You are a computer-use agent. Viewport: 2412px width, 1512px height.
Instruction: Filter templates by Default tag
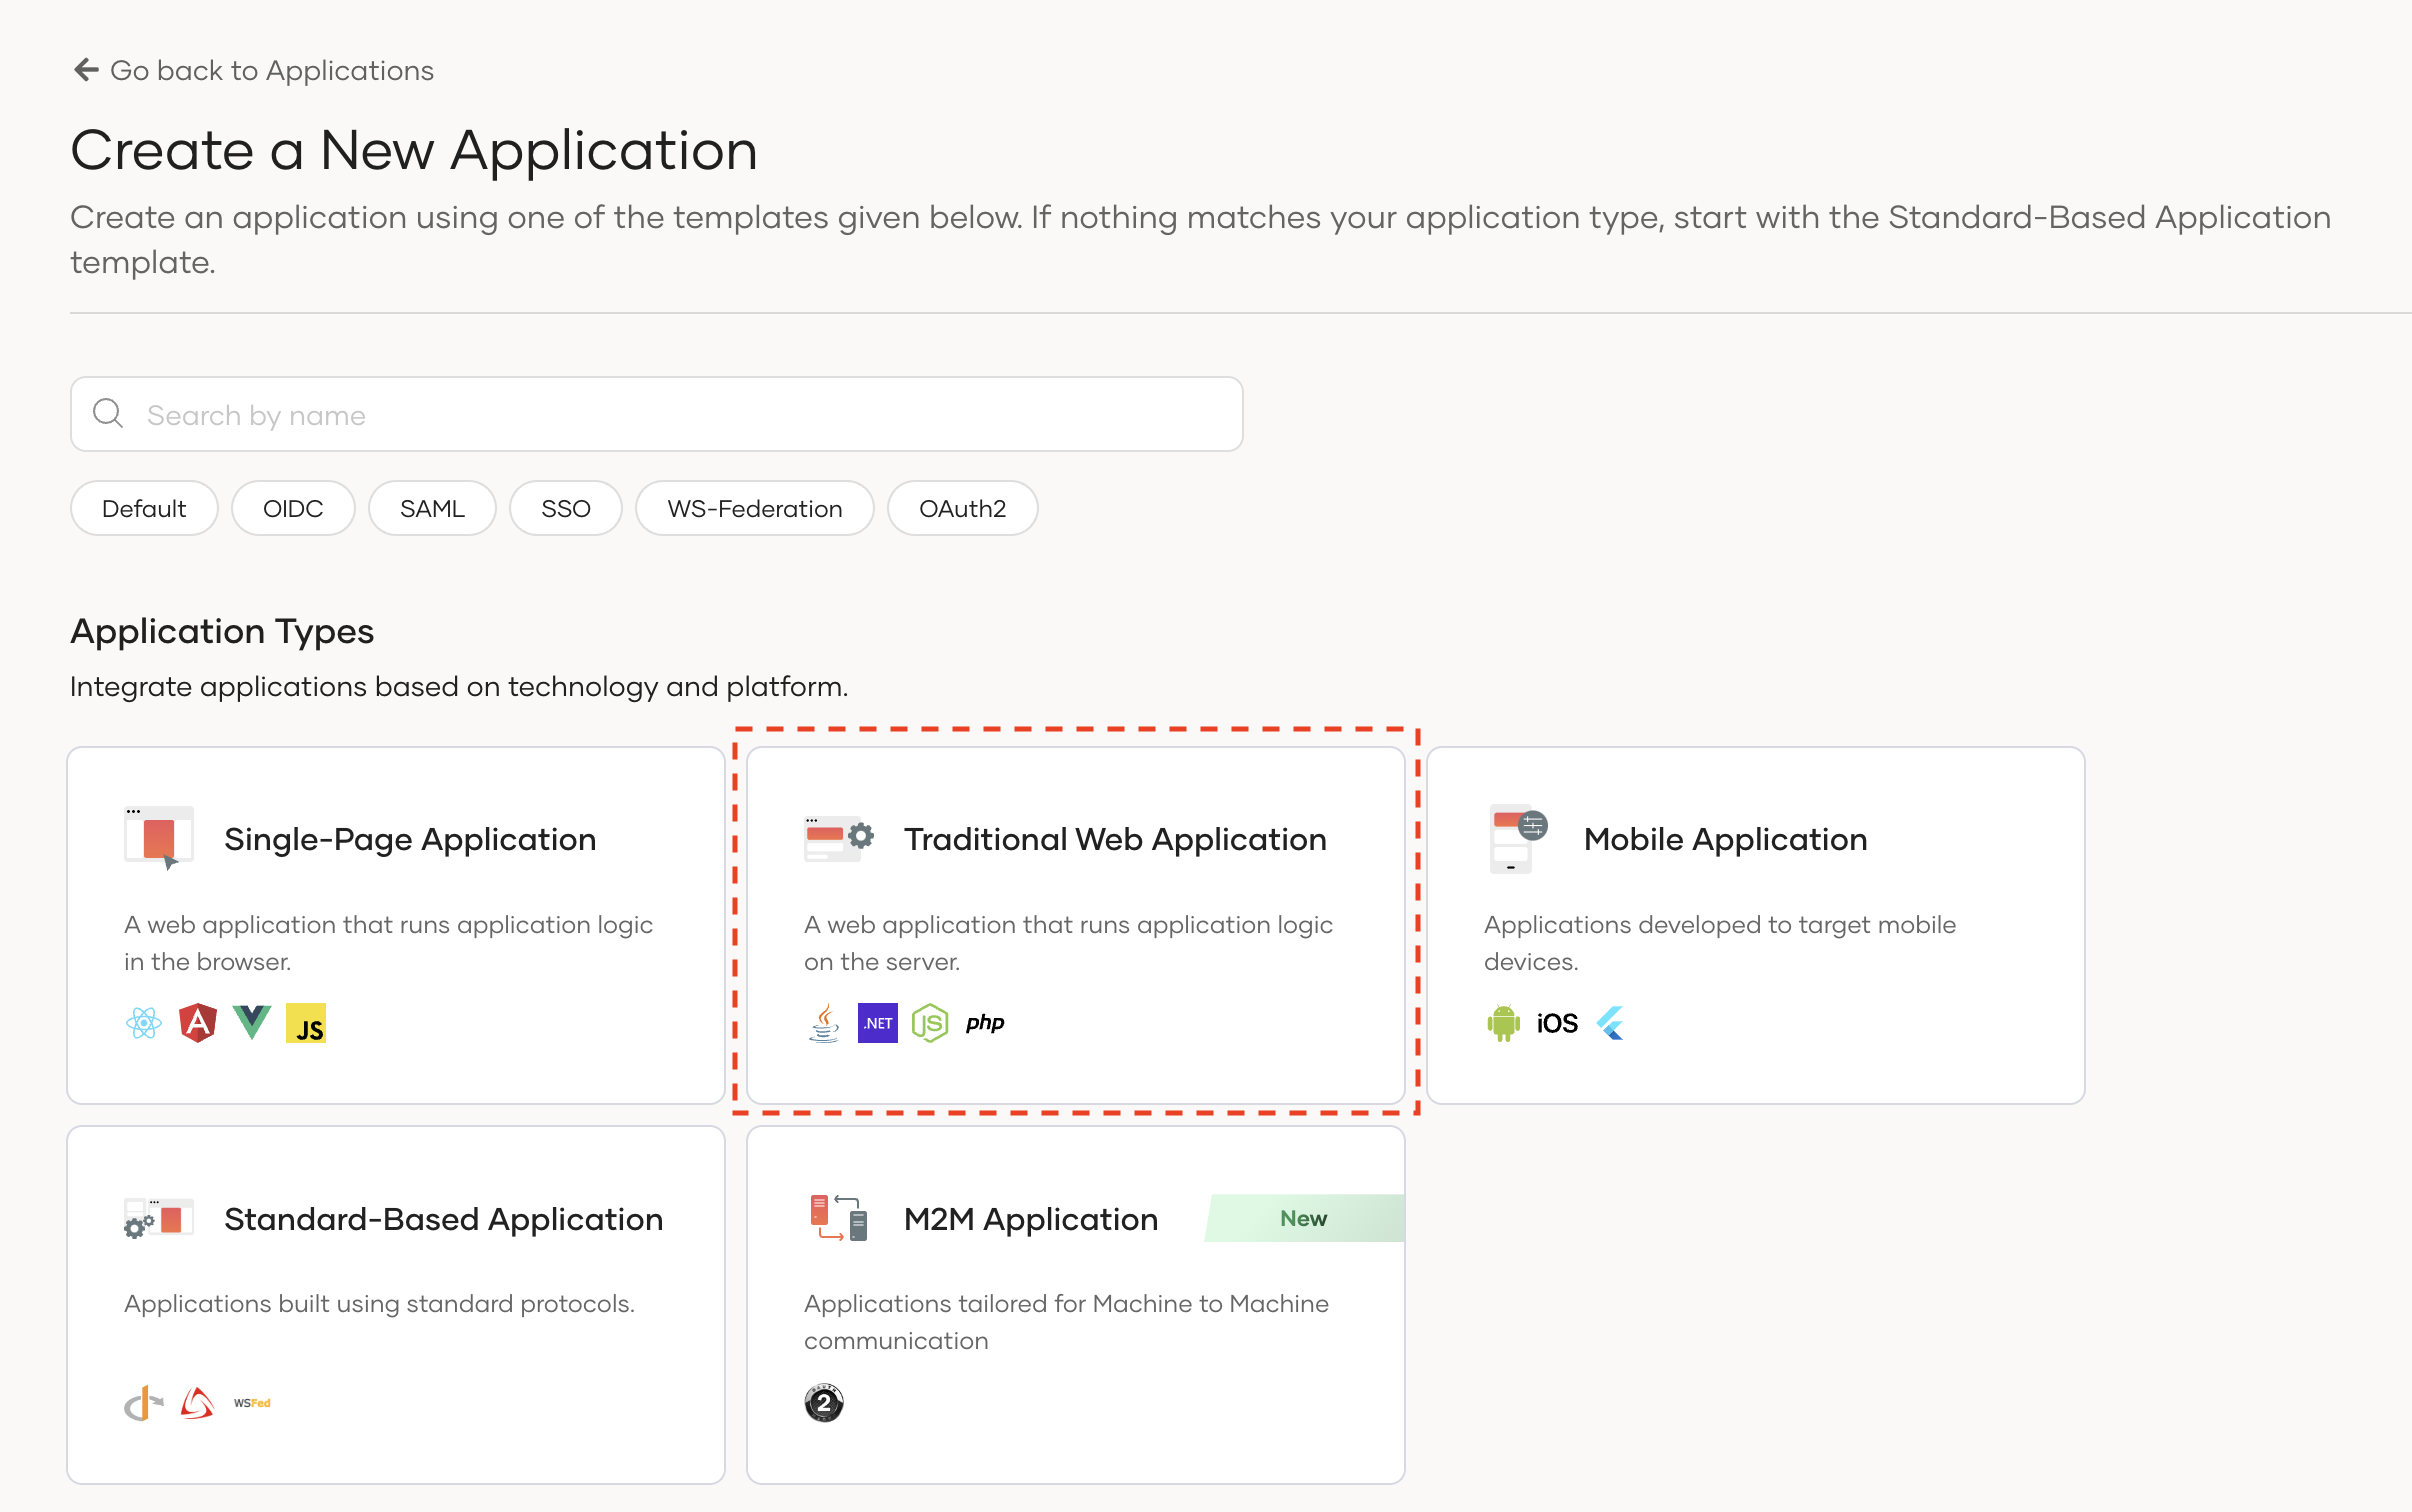coord(144,508)
